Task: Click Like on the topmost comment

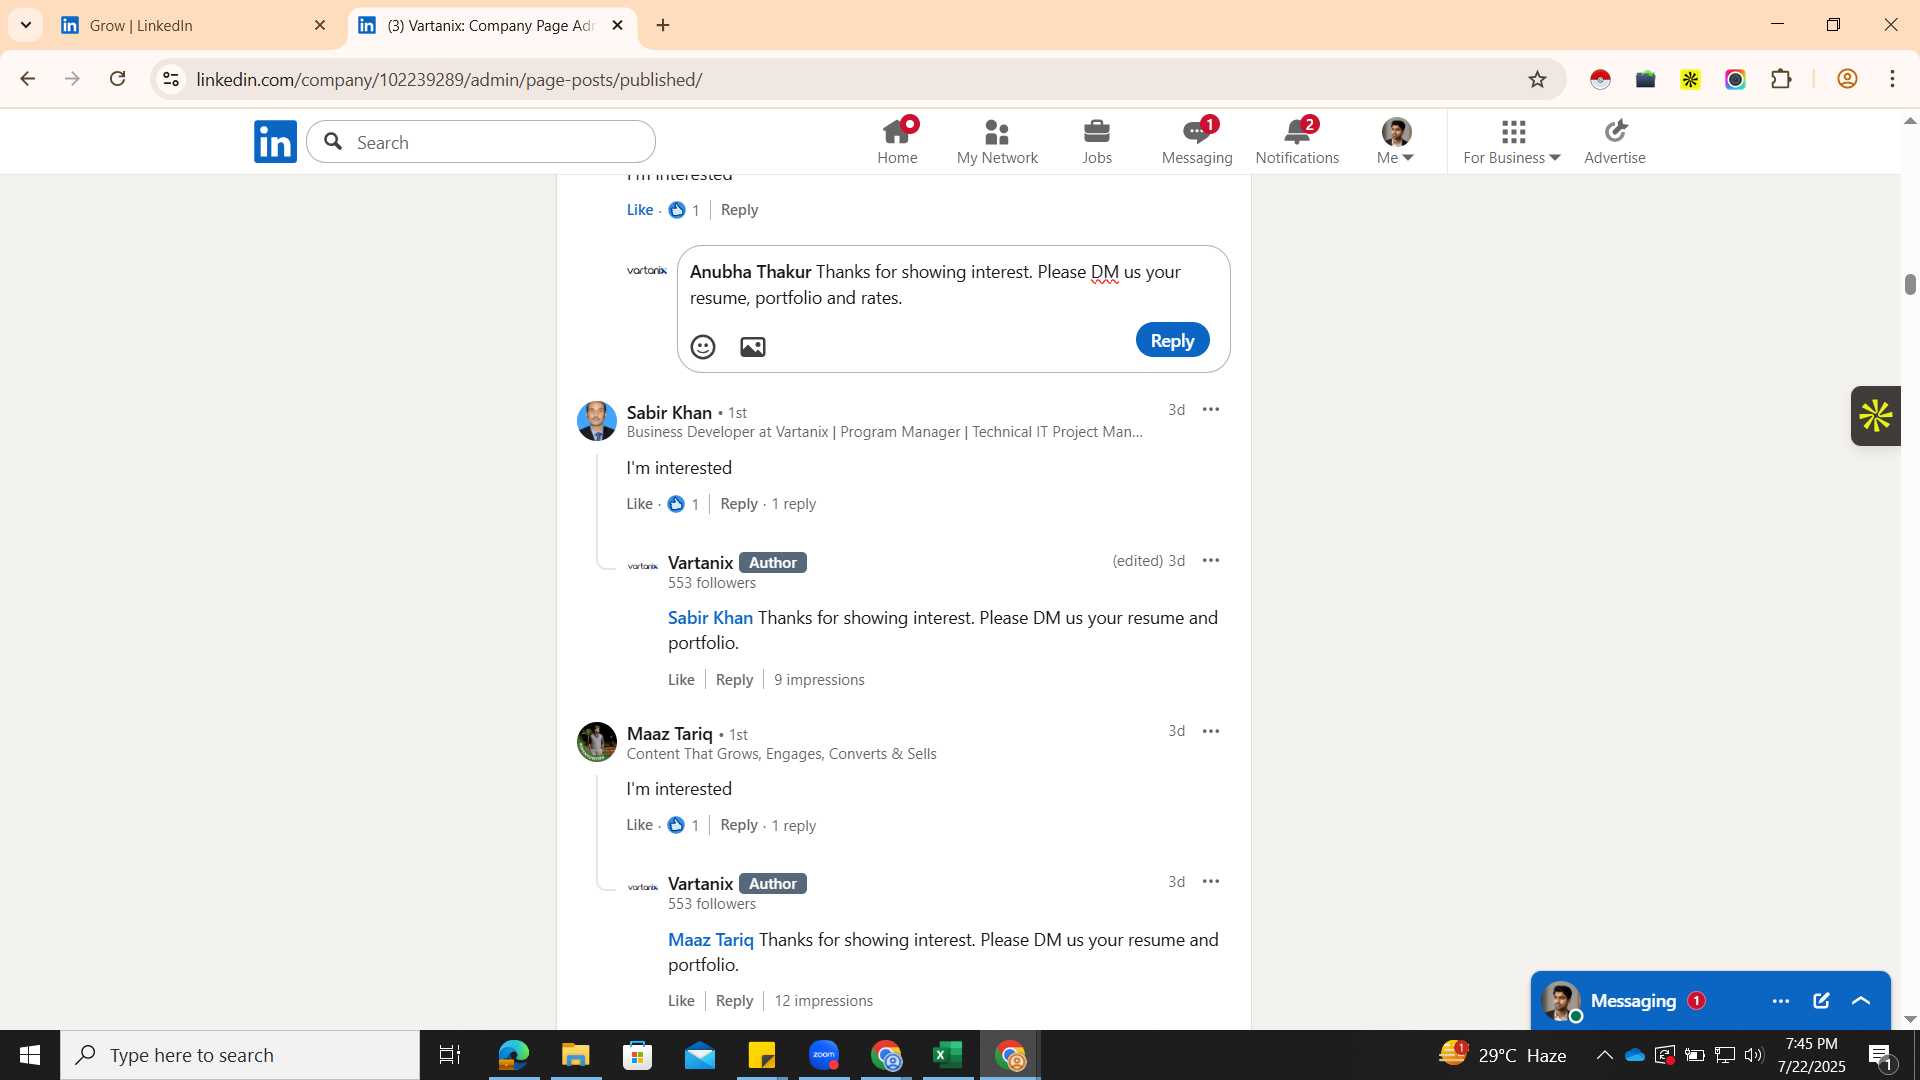Action: (639, 210)
